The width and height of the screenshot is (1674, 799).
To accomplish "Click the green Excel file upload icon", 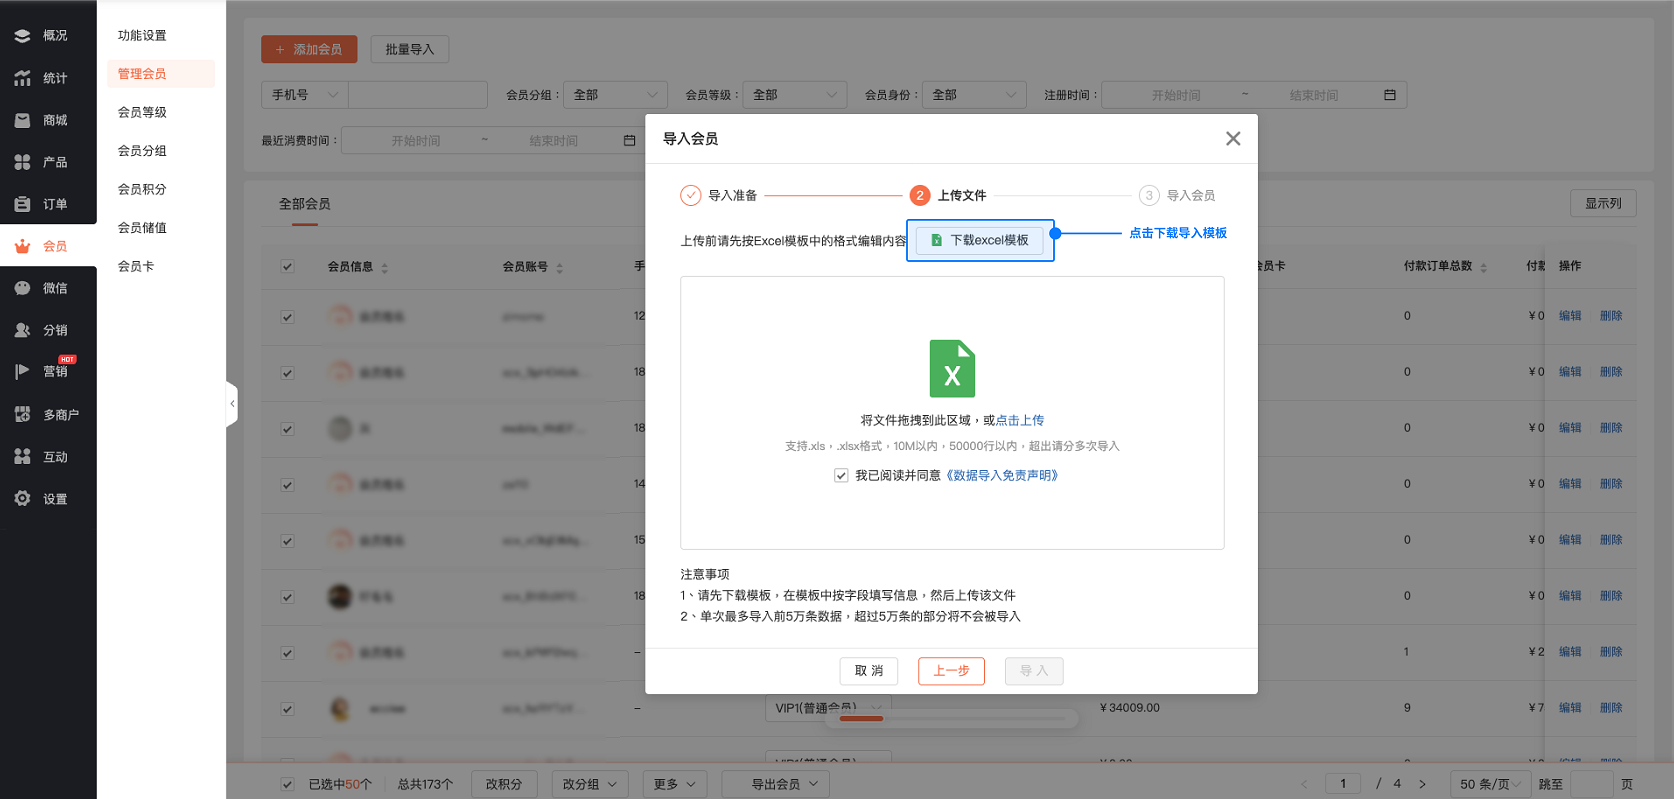I will (952, 369).
